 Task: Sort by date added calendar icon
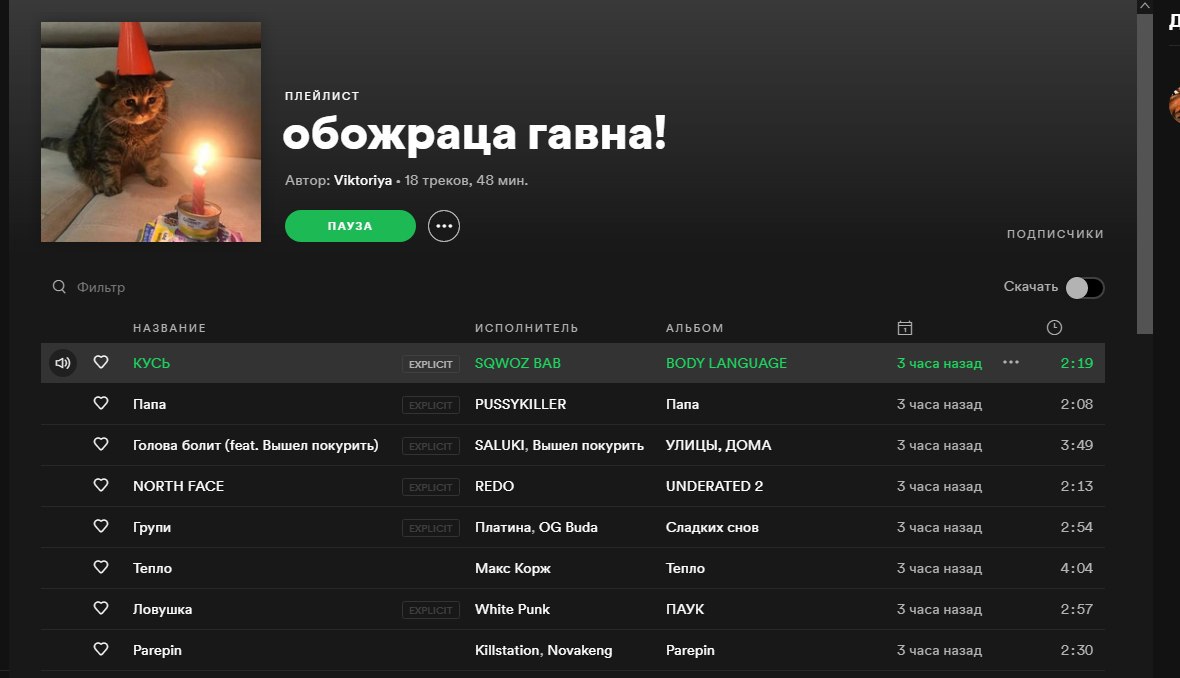(905, 328)
